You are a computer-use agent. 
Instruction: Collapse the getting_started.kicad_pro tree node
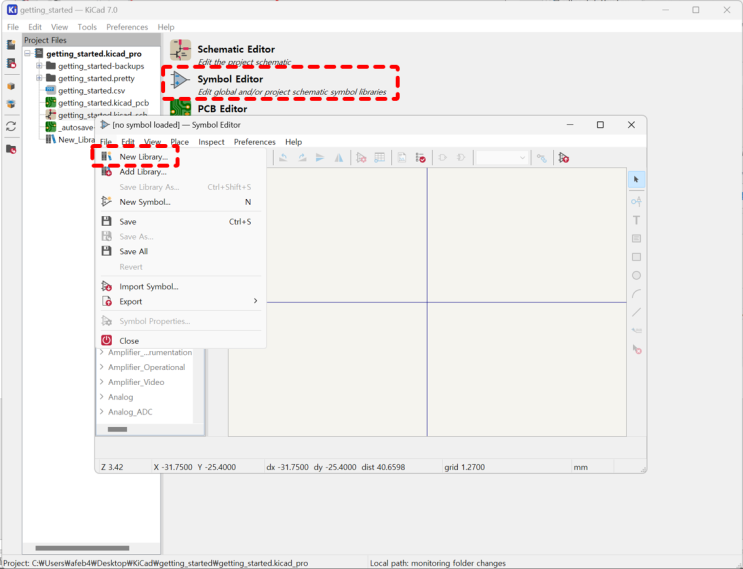point(28,54)
